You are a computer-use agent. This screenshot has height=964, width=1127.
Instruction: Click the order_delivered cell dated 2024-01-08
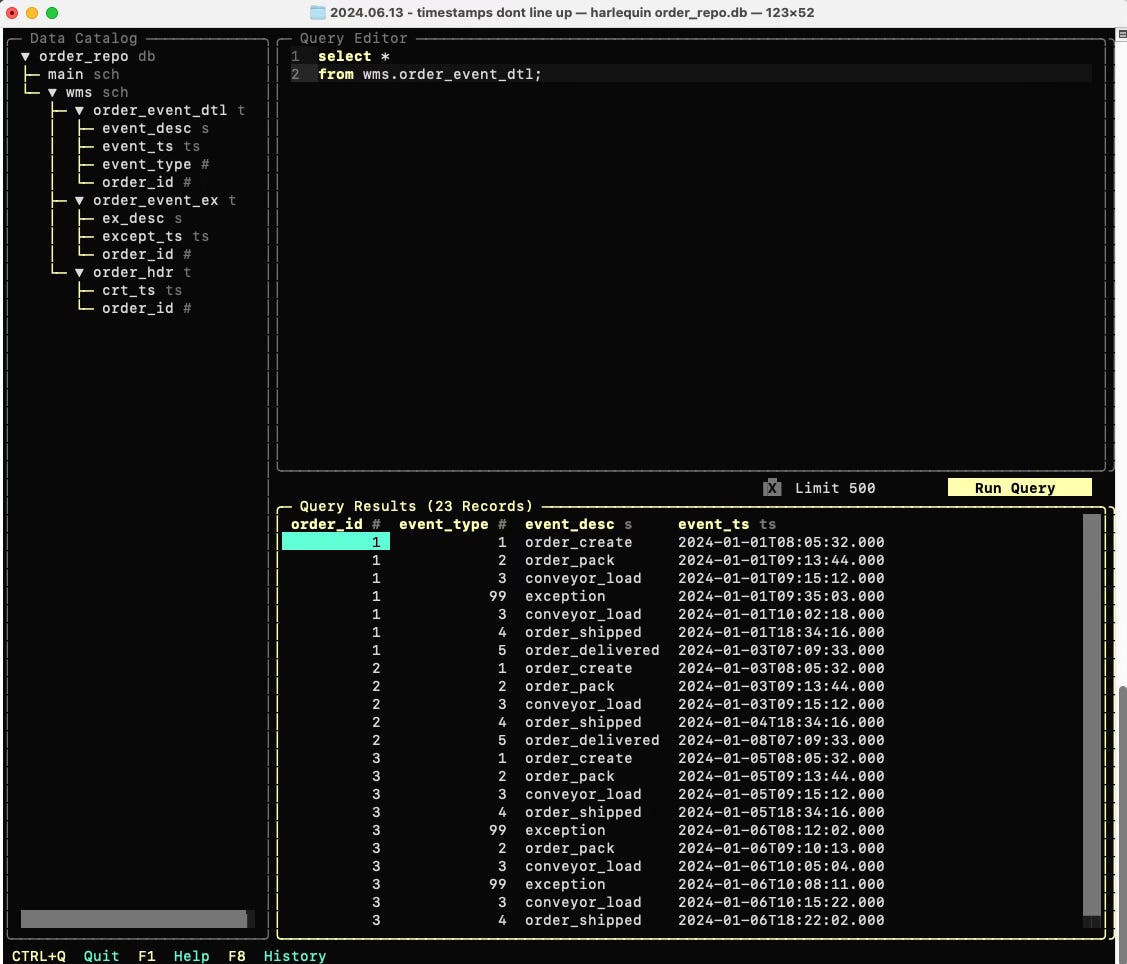pos(592,740)
